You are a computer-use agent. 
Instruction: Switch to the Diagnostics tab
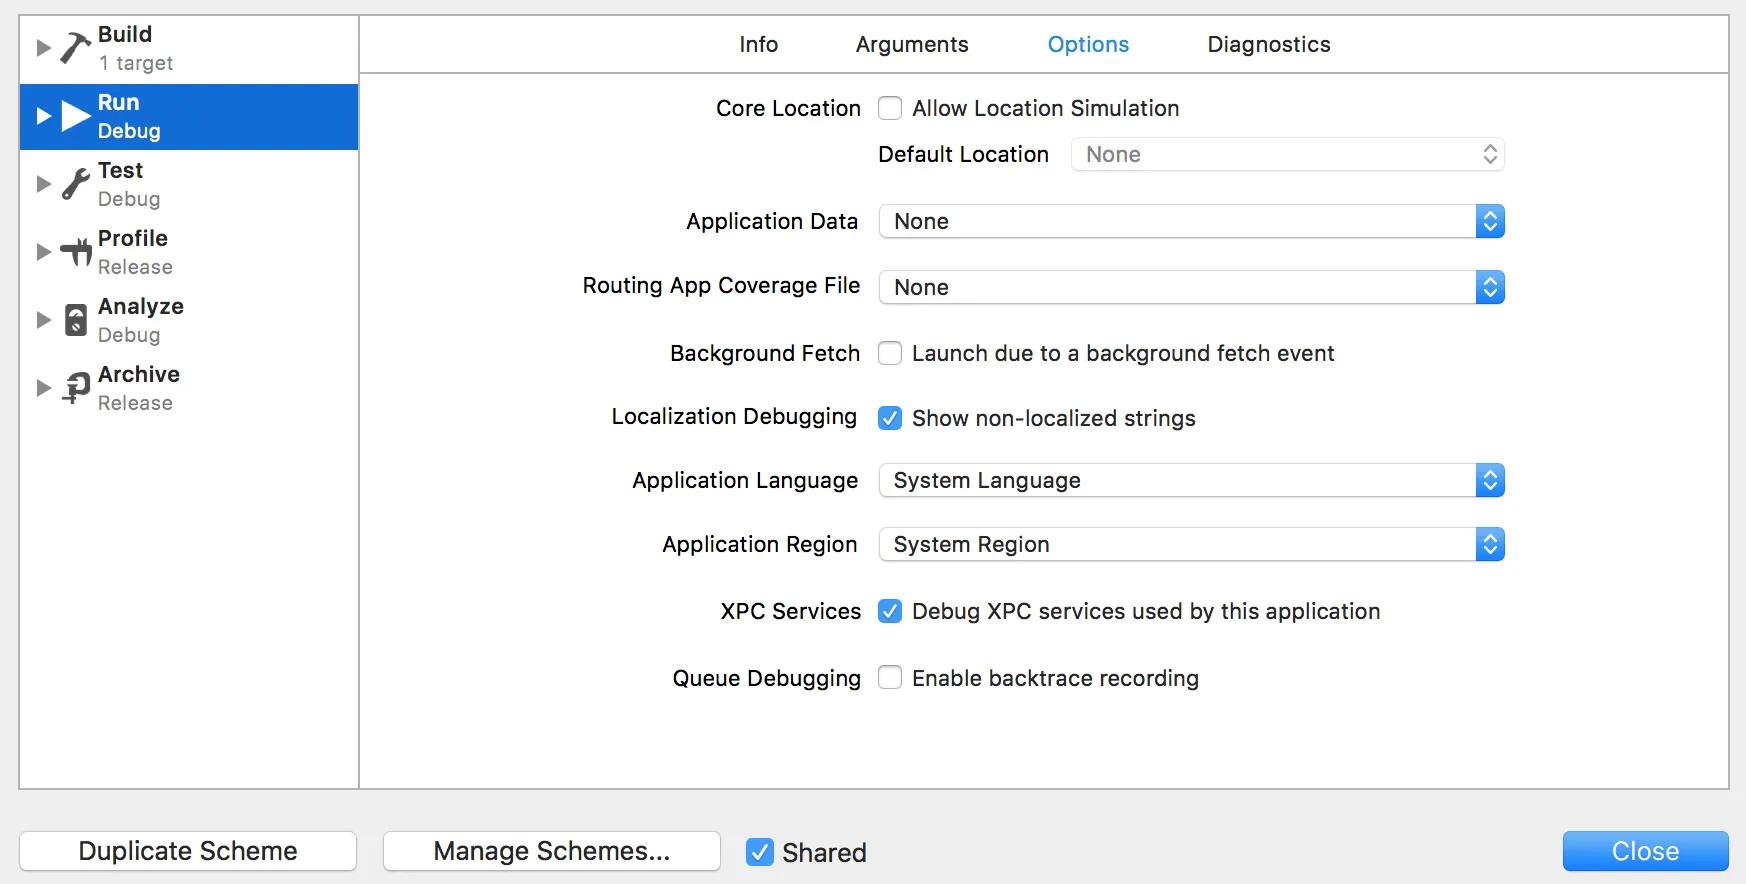tap(1268, 45)
